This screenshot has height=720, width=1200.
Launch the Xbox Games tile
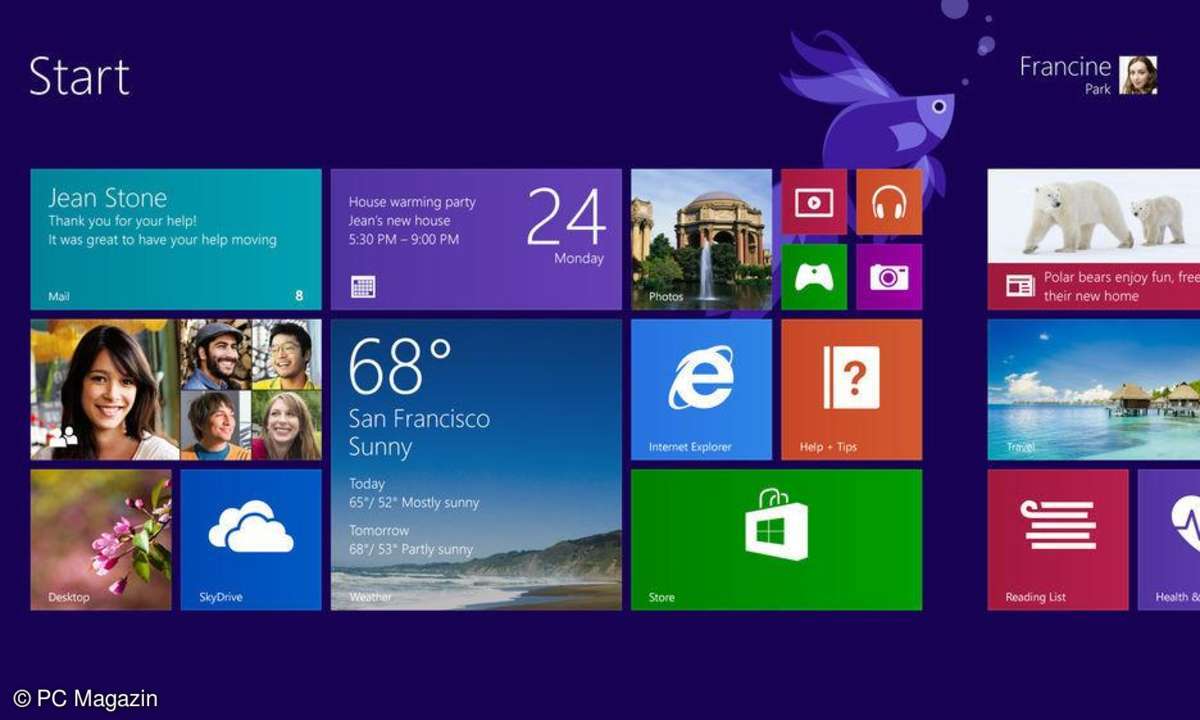pos(814,277)
